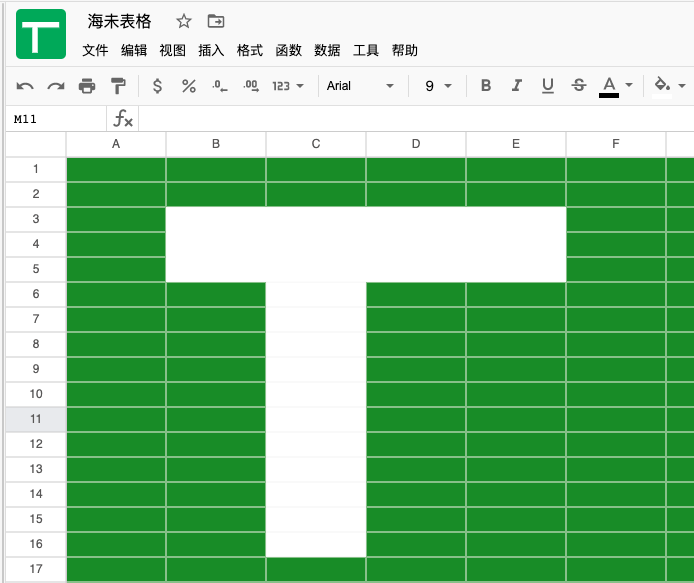Viewport: 694px width, 583px height.
Task: Expand the font size 9 dropdown
Action: 438,86
